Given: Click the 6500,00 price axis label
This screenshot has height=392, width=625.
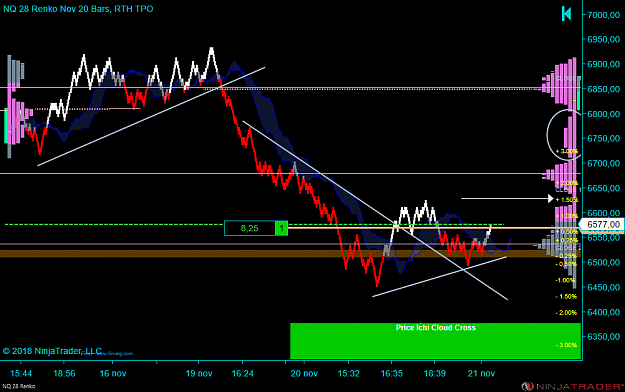Looking at the screenshot, I should pyautogui.click(x=603, y=262).
